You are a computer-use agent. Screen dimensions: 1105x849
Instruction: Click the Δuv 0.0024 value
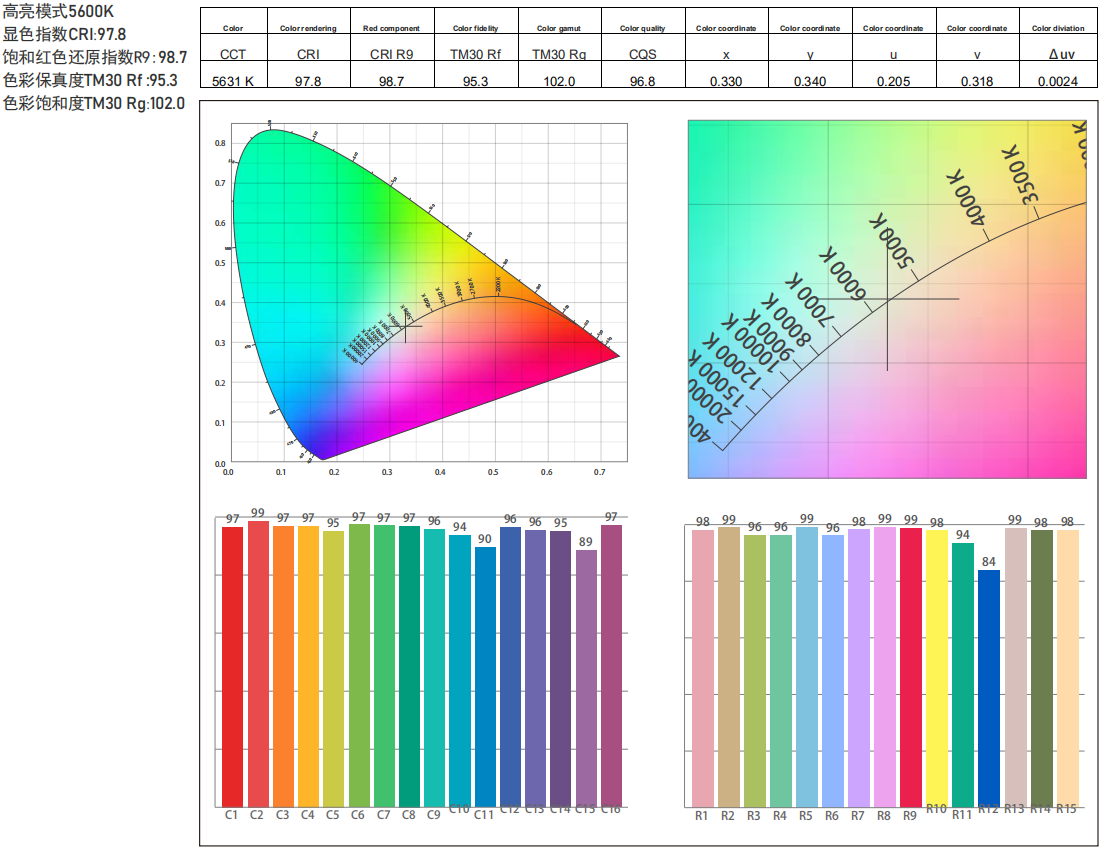click(x=1058, y=81)
